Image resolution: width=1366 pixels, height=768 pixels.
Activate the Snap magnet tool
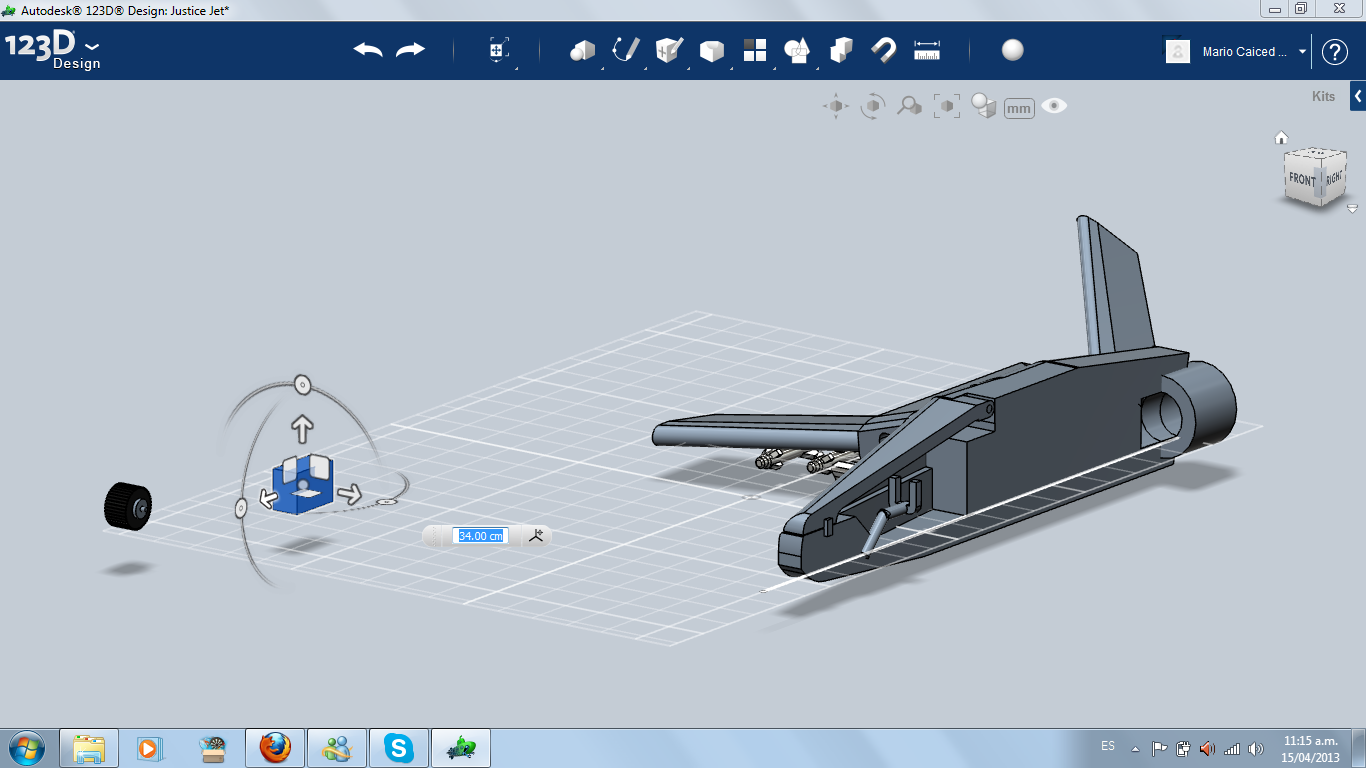[x=883, y=50]
